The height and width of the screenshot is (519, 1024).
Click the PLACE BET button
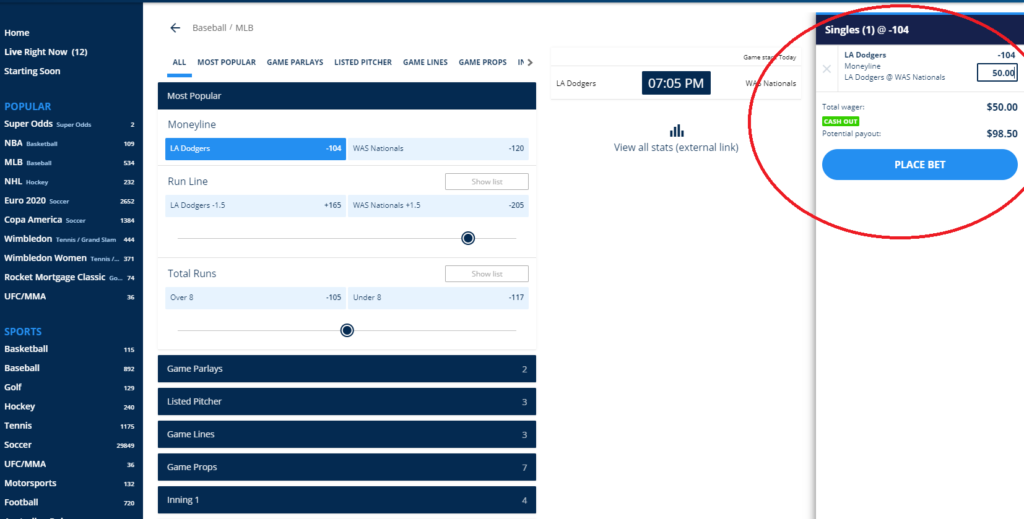[x=920, y=165]
